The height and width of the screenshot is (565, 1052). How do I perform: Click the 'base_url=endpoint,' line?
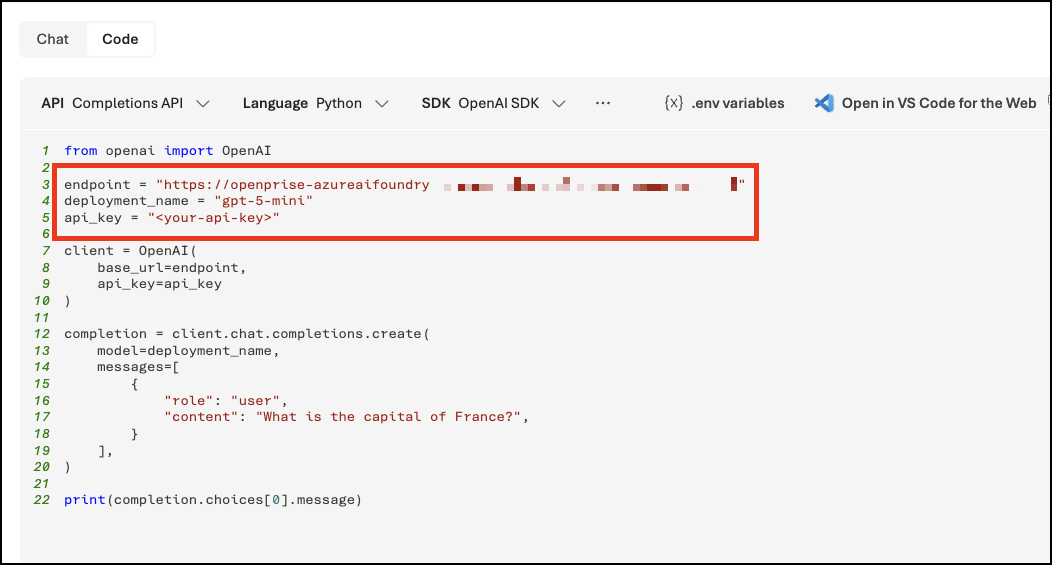coord(172,268)
